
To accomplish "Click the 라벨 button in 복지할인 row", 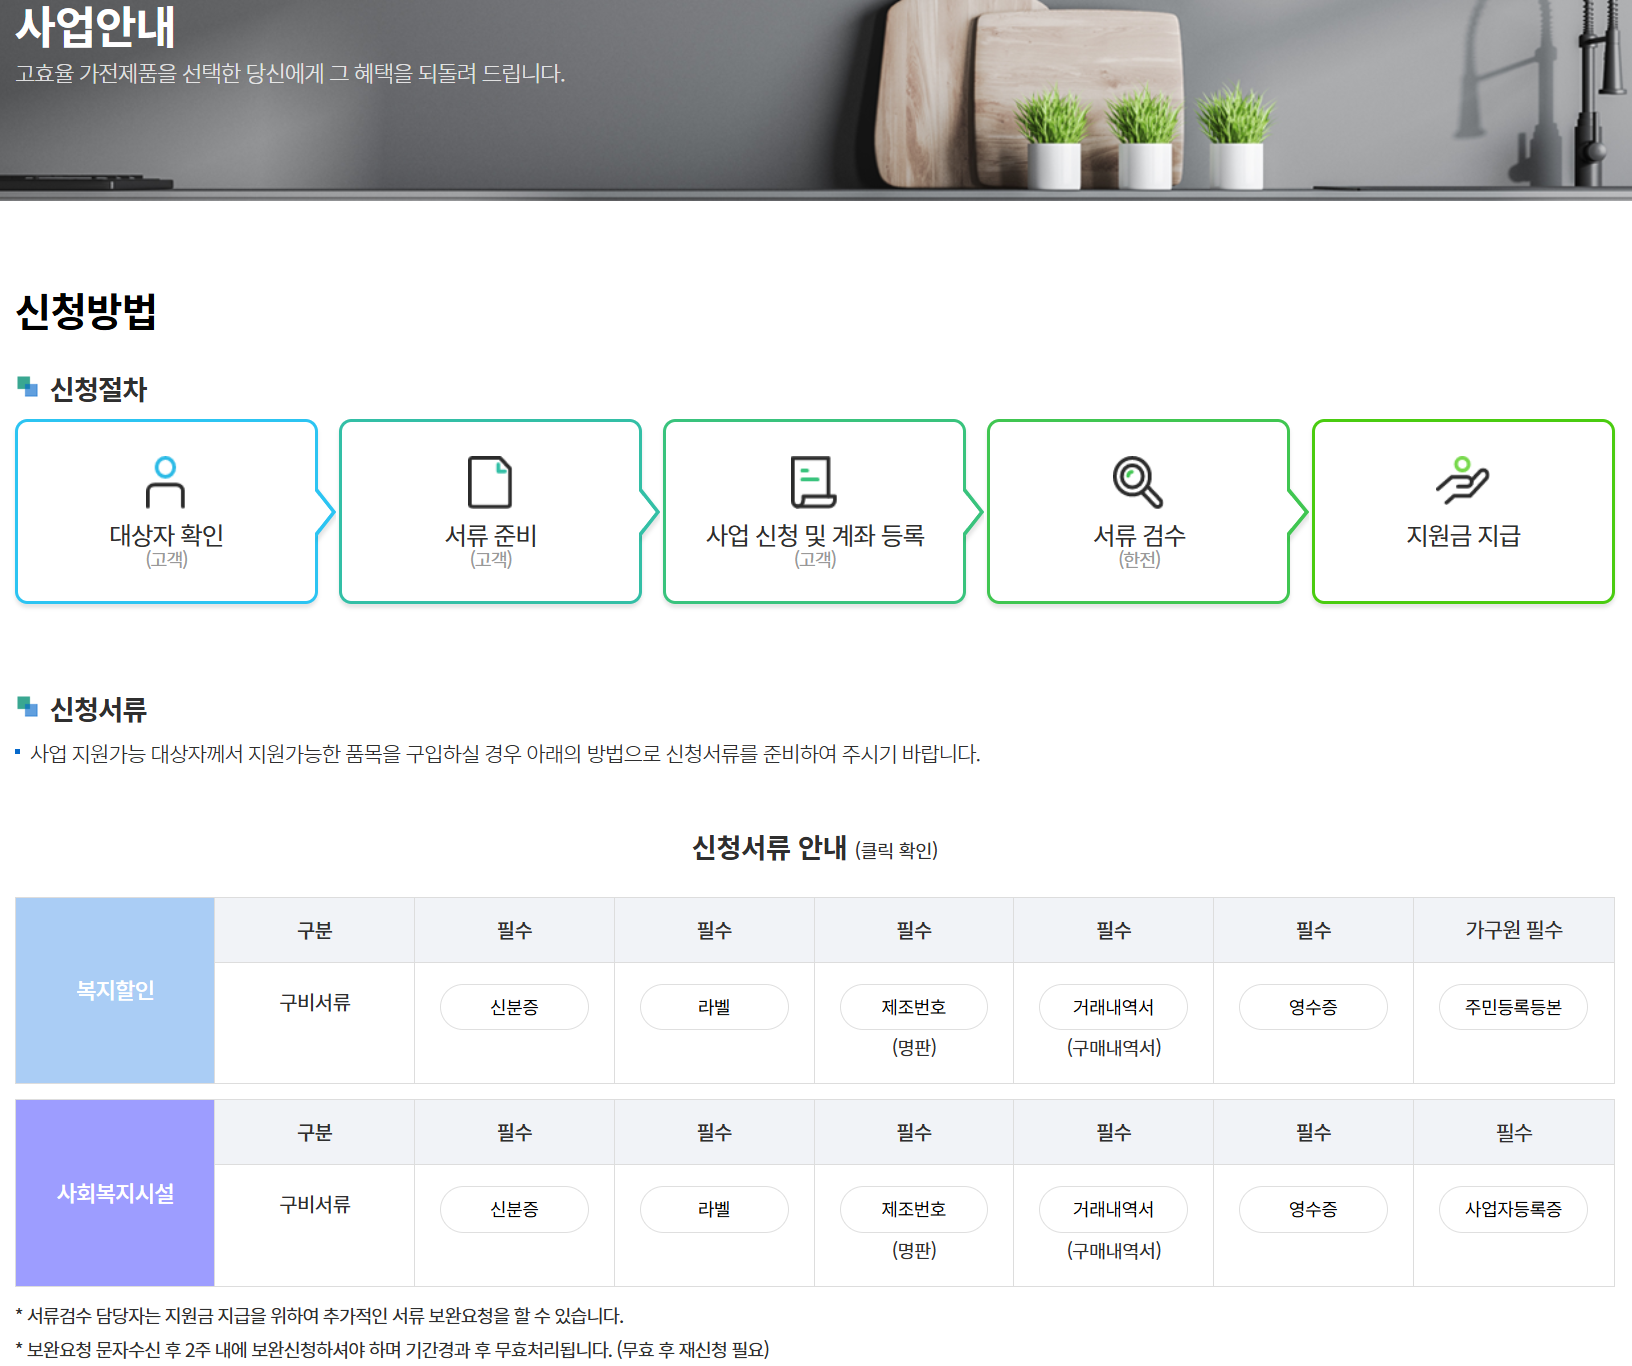I will pyautogui.click(x=713, y=1007).
